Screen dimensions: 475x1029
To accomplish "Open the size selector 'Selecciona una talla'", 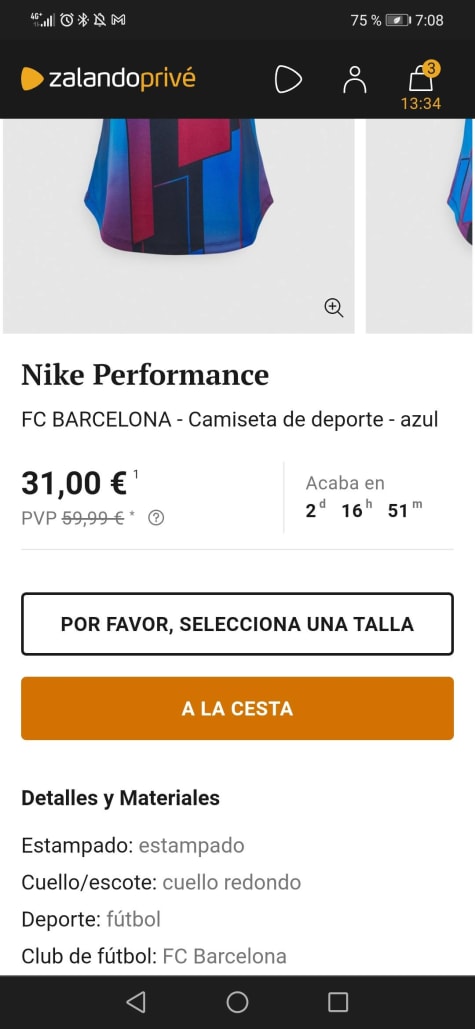I will click(238, 624).
